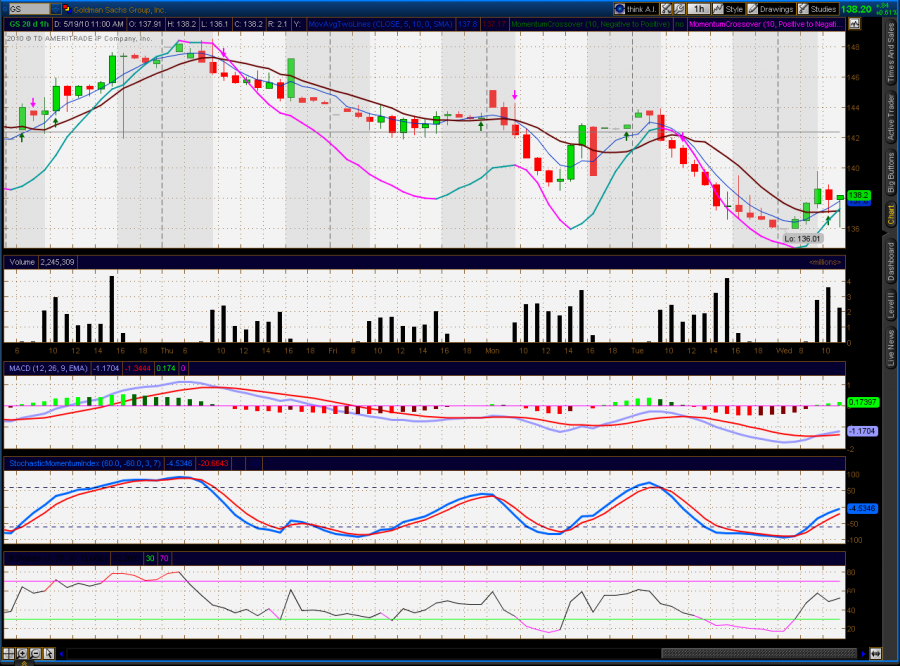The width and height of the screenshot is (900, 666).
Task: Click the right scroll arrow of chart scrollbar
Action: pyautogui.click(x=863, y=653)
